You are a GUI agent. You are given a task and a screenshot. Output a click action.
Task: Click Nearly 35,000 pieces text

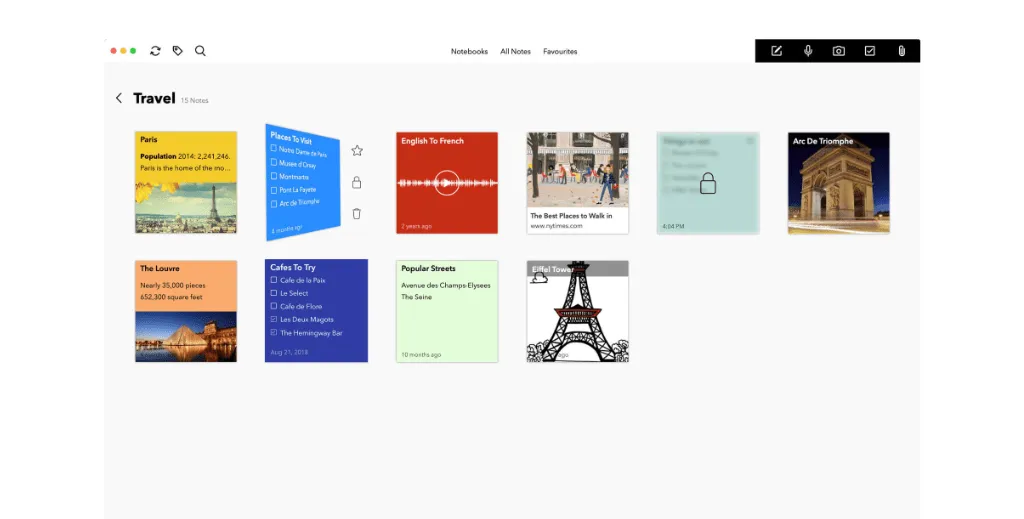pyautogui.click(x=172, y=285)
